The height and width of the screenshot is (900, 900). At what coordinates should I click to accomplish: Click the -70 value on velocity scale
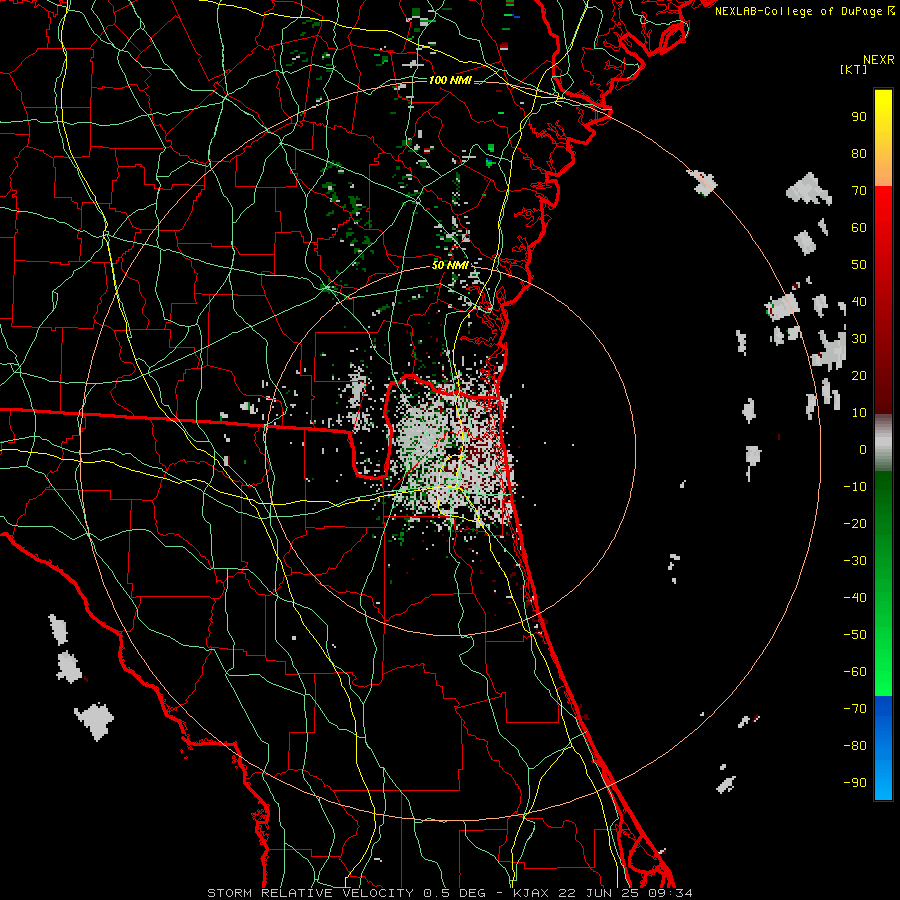[855, 709]
